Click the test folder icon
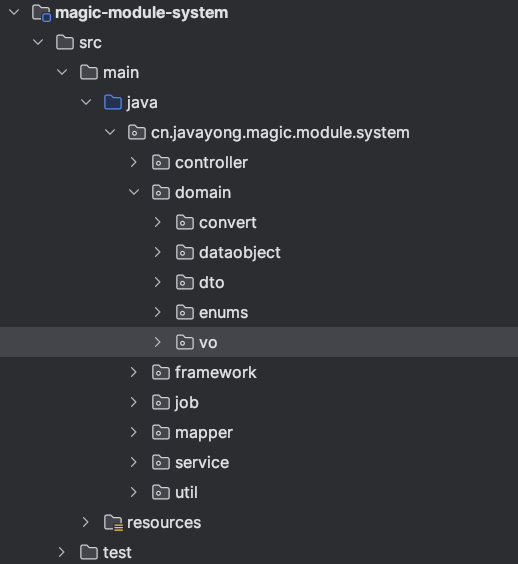The width and height of the screenshot is (518, 564). point(88,552)
